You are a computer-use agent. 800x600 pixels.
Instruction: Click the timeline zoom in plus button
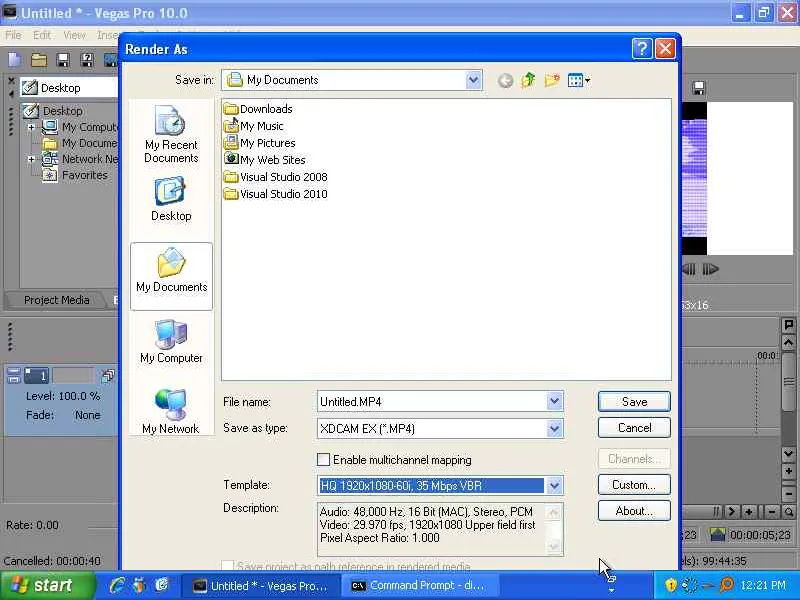point(749,512)
